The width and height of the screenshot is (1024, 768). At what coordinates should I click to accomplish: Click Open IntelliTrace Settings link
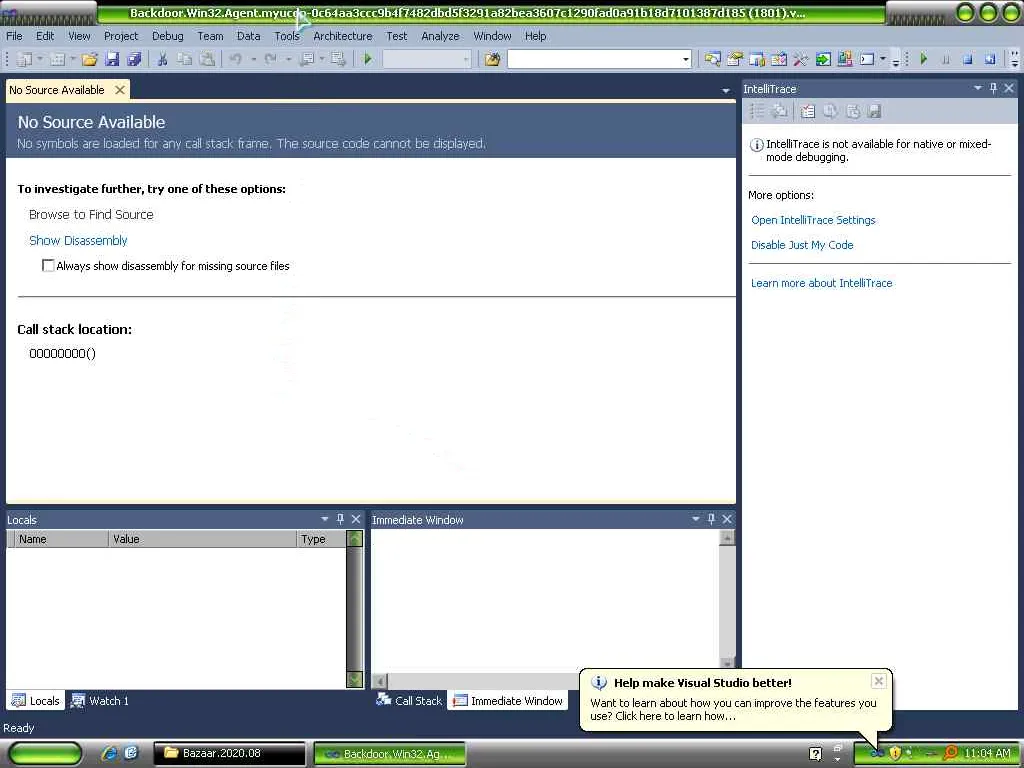tap(813, 220)
